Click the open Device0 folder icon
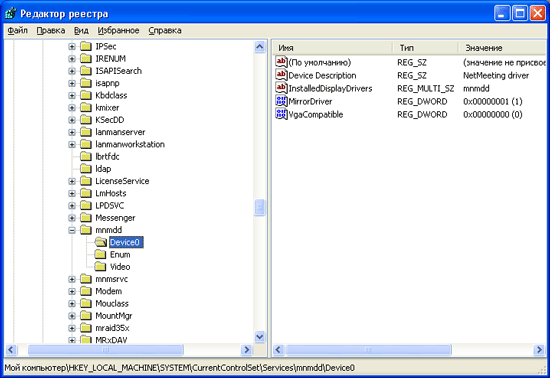Screen dimensions: 550x378 [x=101, y=242]
